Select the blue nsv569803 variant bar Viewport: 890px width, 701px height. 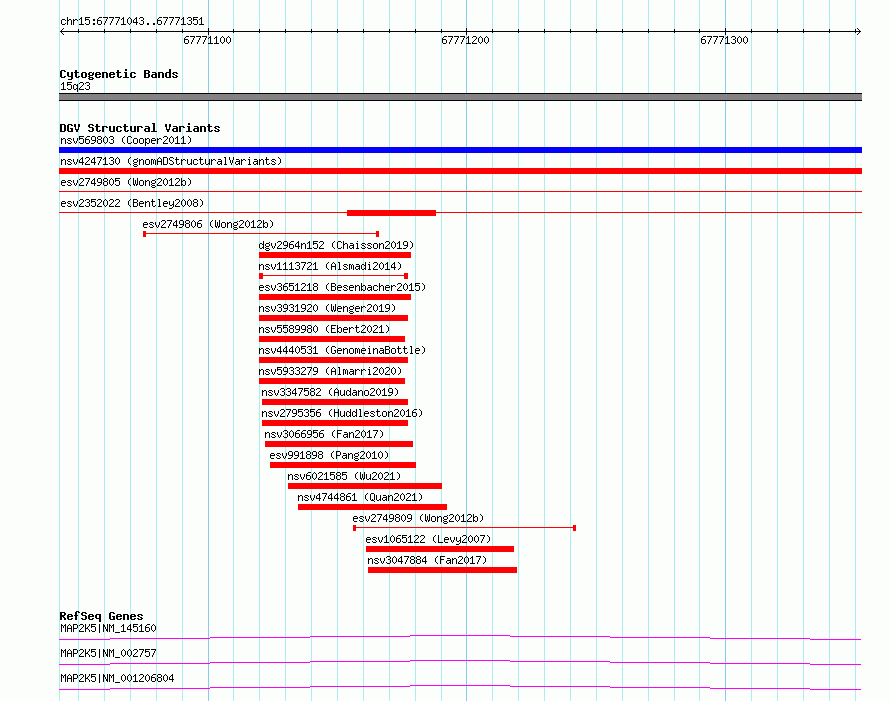click(460, 150)
